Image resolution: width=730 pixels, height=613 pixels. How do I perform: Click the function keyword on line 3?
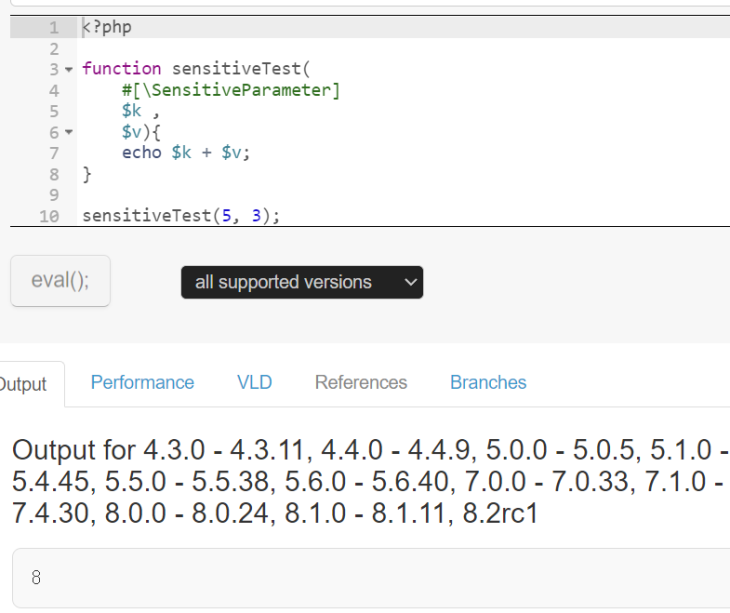click(121, 69)
